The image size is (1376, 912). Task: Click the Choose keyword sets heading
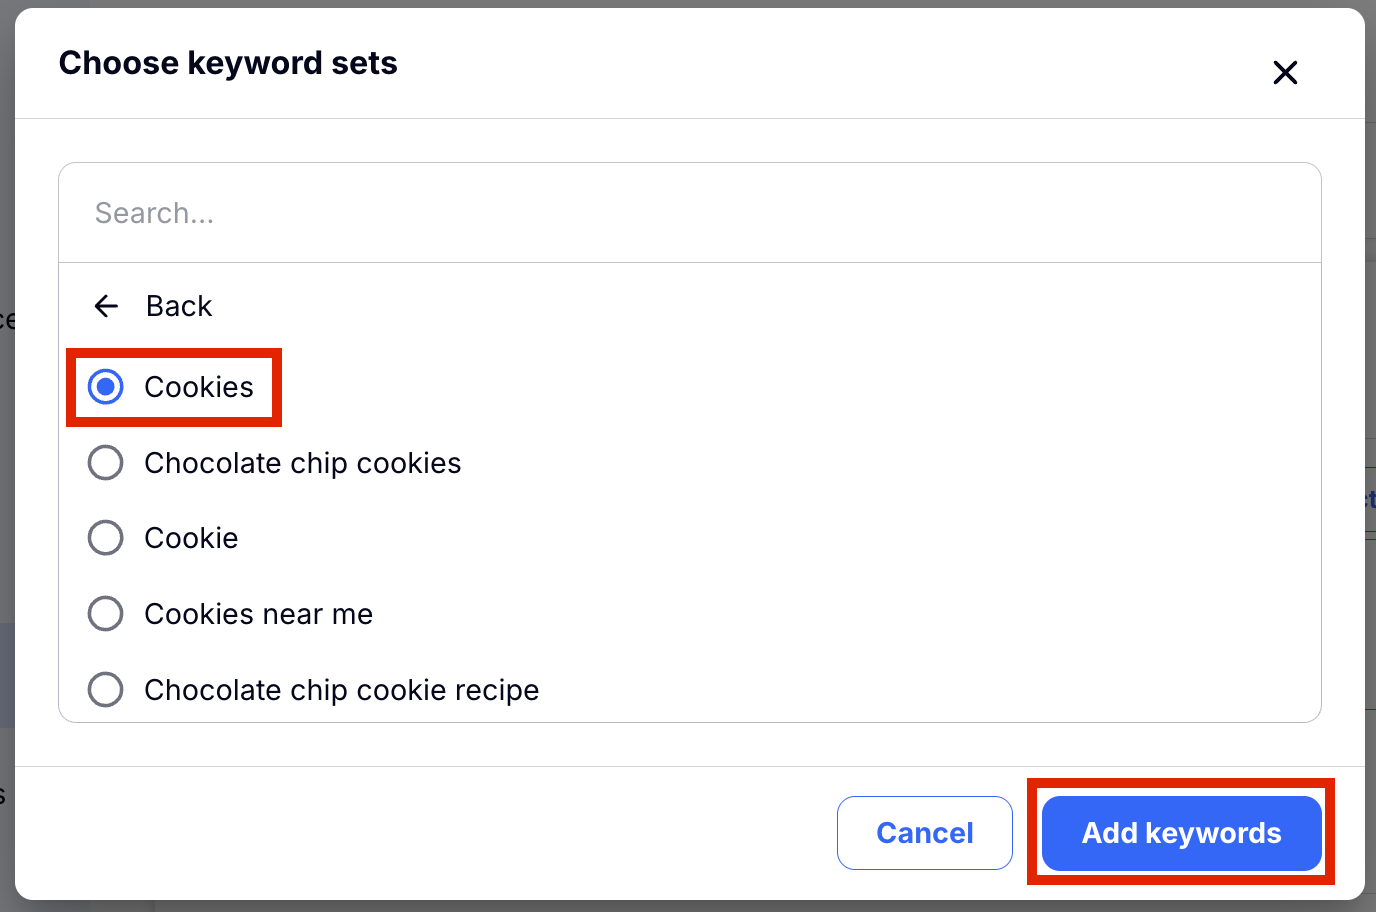228,63
